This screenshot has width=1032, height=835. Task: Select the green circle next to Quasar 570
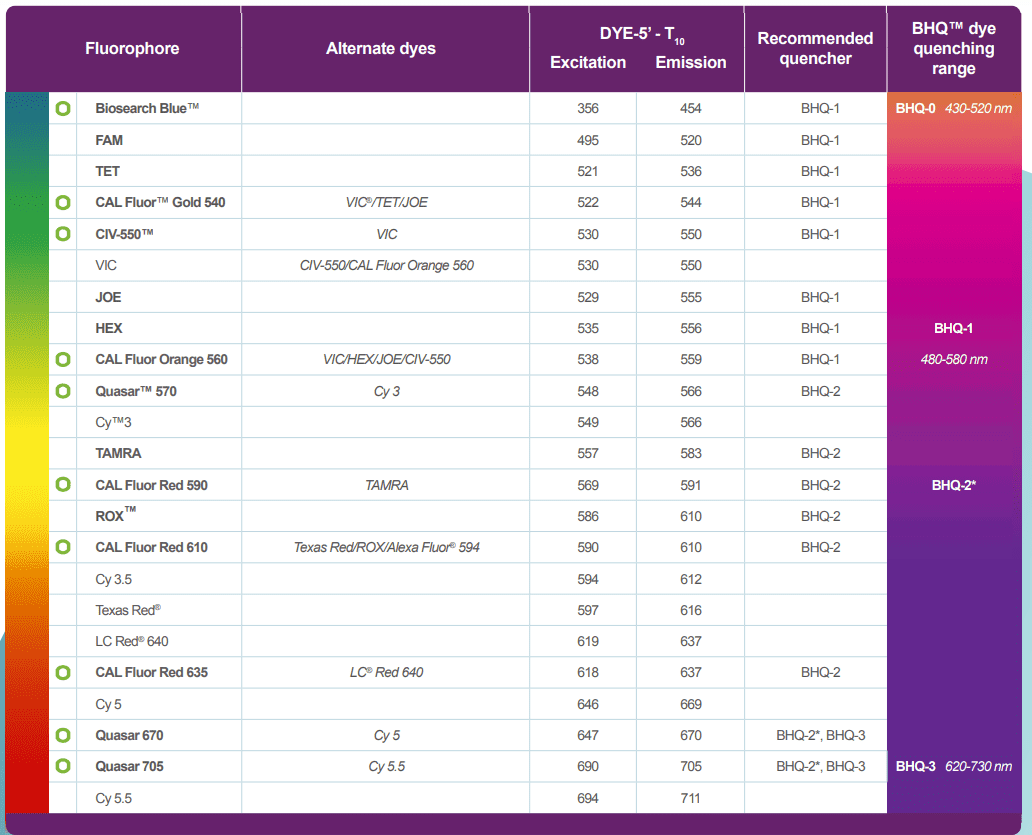point(63,391)
